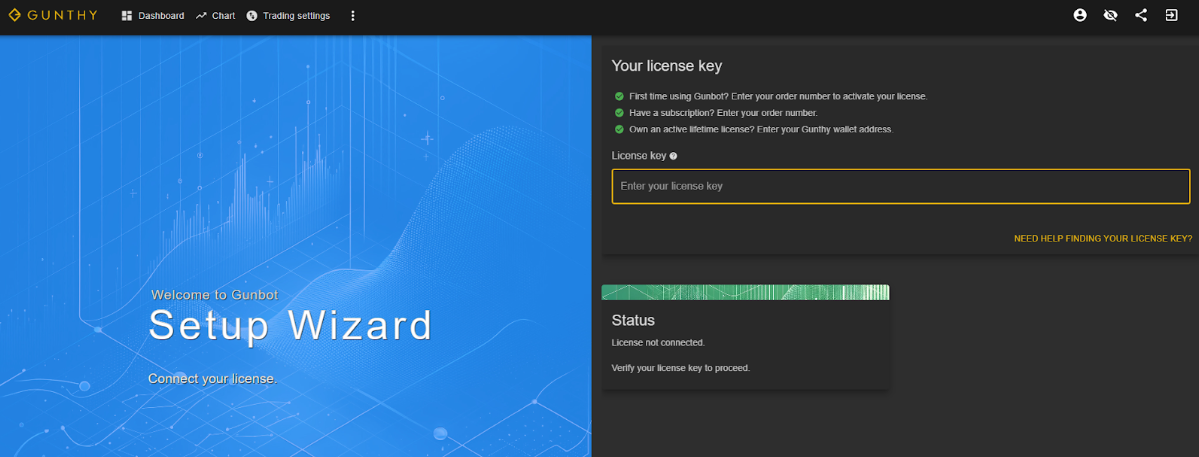The image size is (1199, 457).
Task: Click the Status card heading
Action: pyautogui.click(x=633, y=320)
